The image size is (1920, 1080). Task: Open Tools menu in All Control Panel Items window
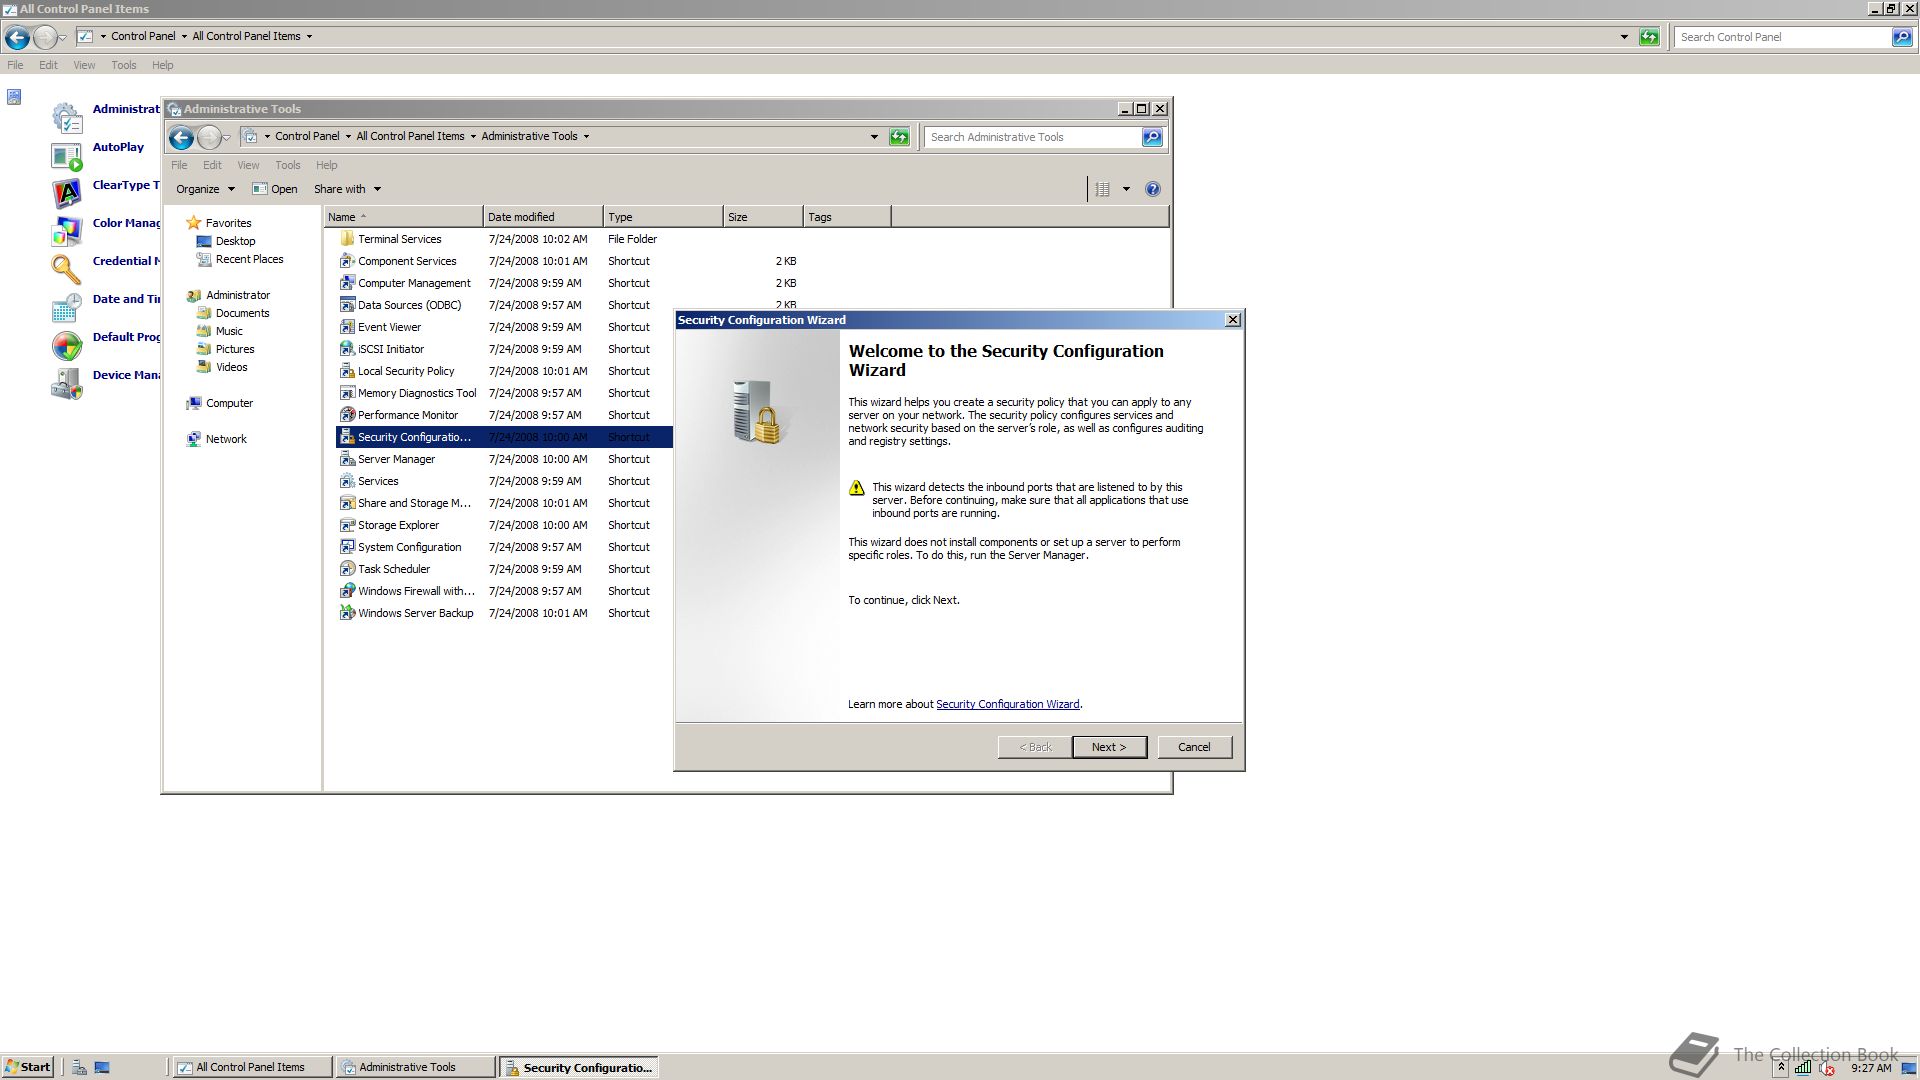click(x=124, y=65)
